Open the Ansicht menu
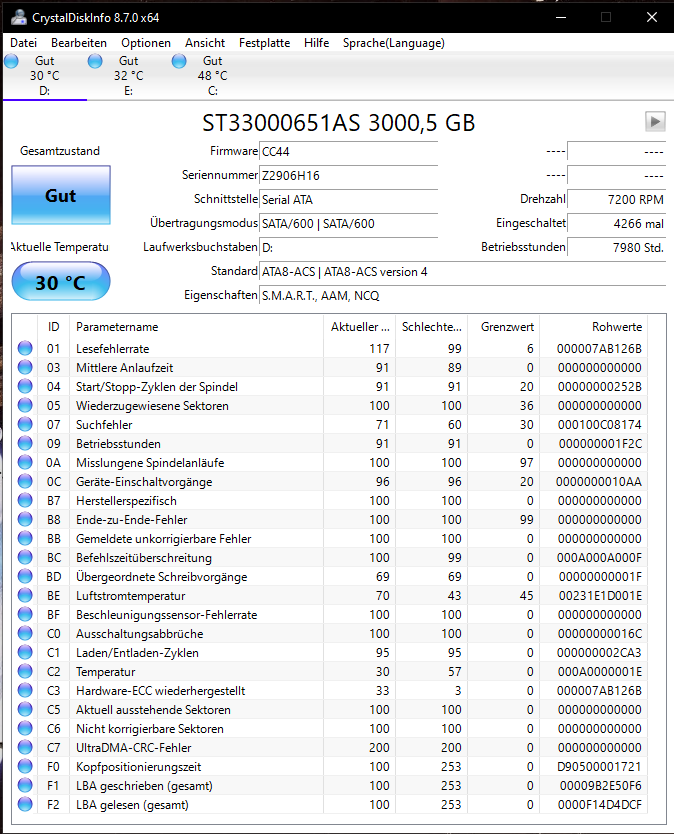This screenshot has height=834, width=674. [x=205, y=43]
